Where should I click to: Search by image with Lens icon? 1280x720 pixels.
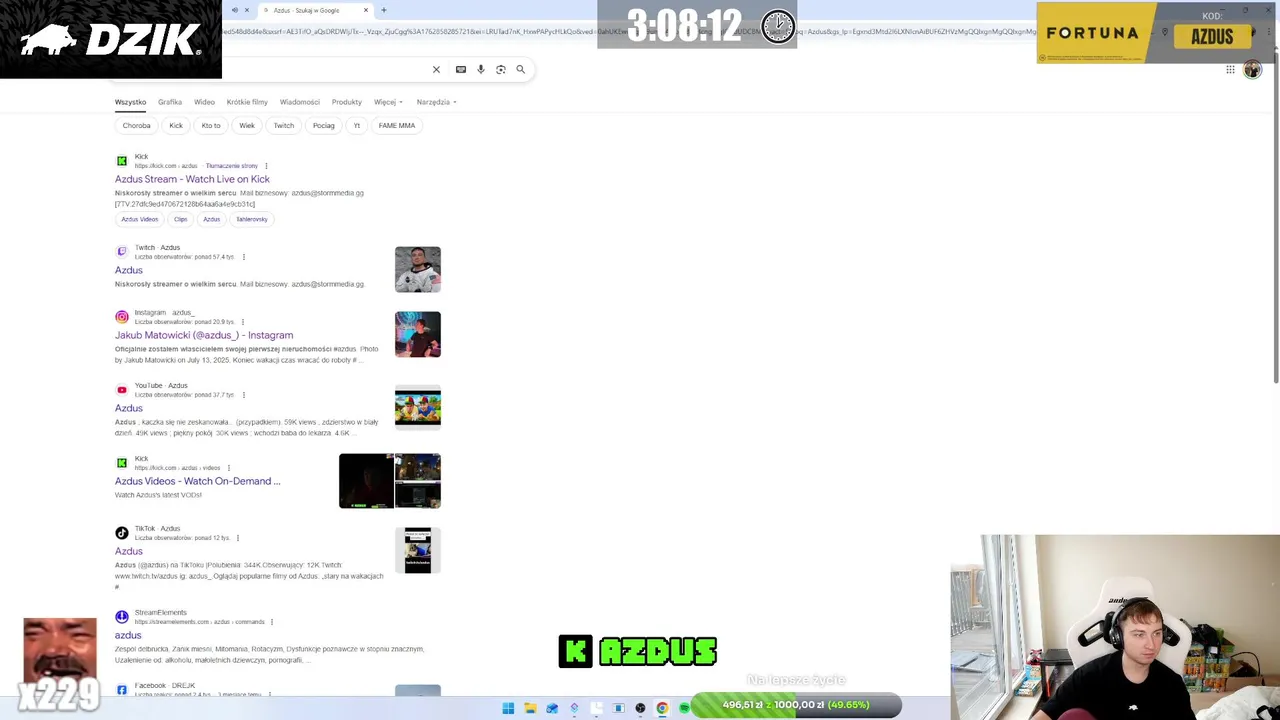click(x=501, y=69)
